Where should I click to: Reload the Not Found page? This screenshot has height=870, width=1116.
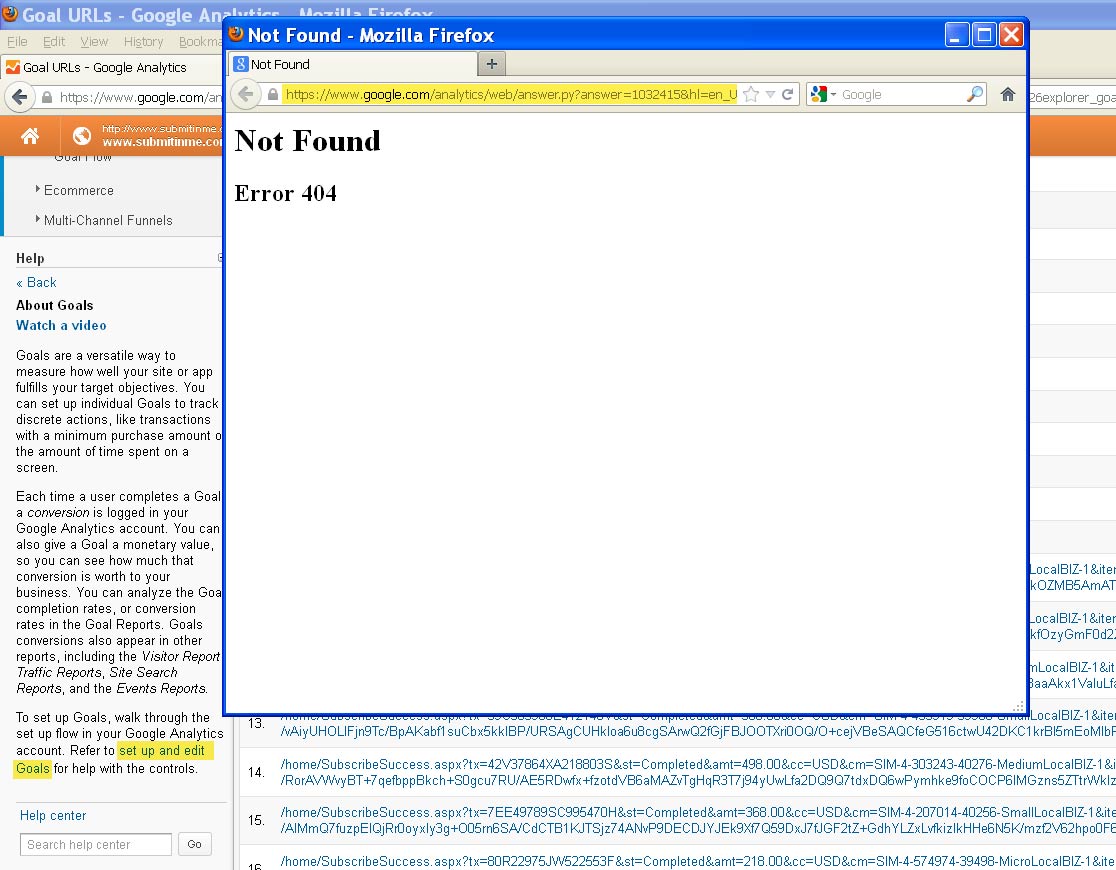[x=787, y=94]
